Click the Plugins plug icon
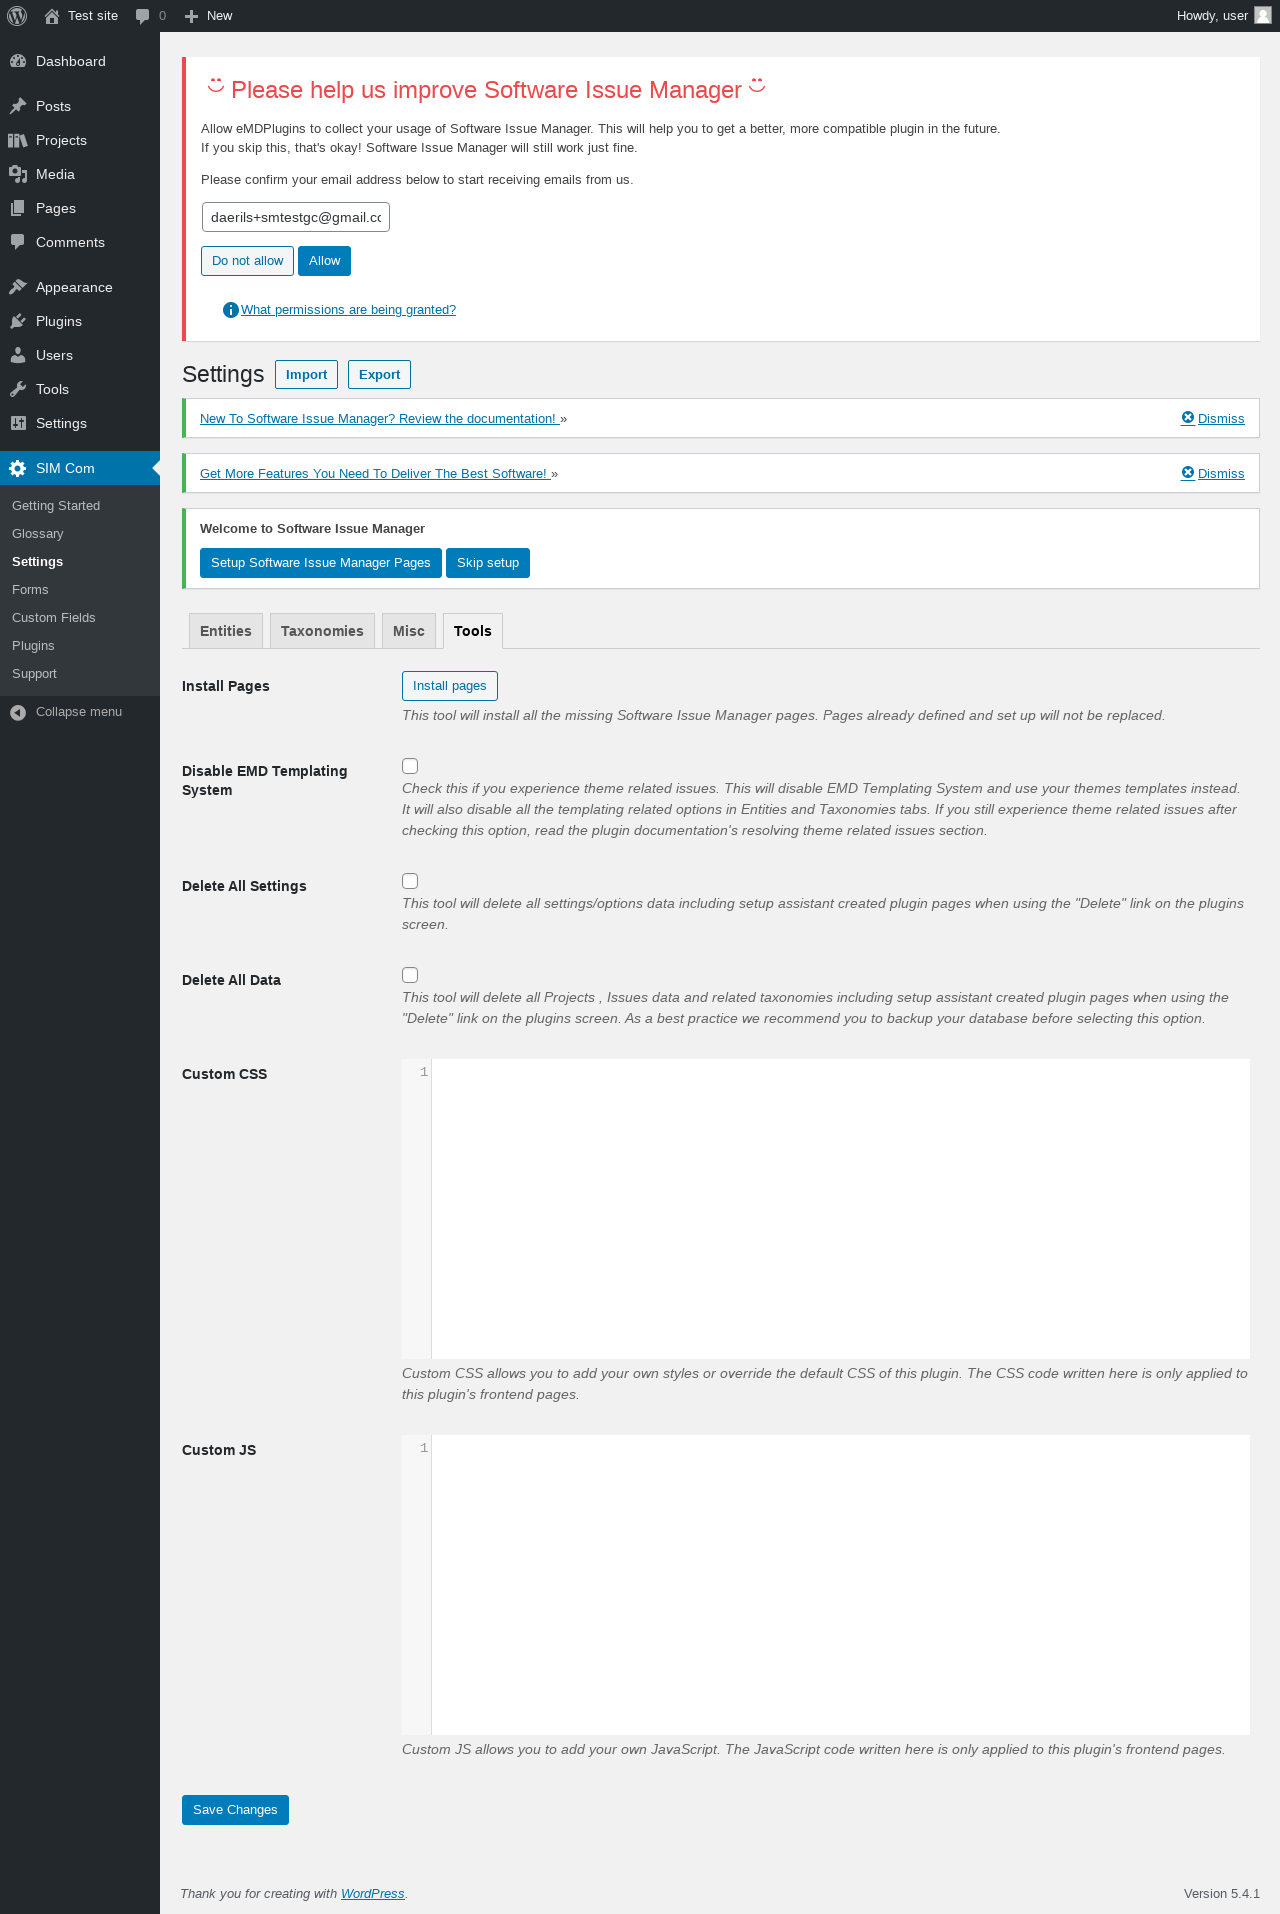The height and width of the screenshot is (1914, 1280). coord(18,321)
